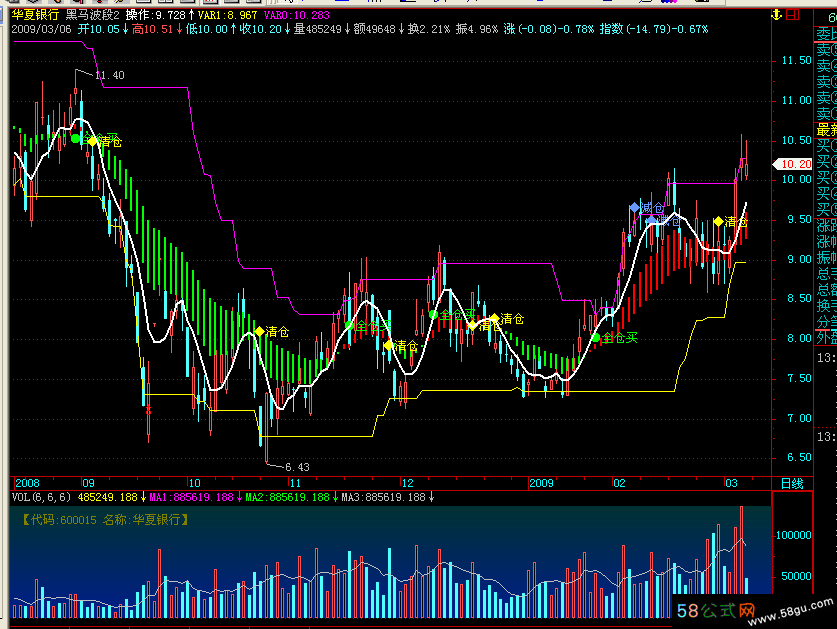Select the 10 month label on time axis
Viewport: 837px width, 629px height.
[194, 483]
